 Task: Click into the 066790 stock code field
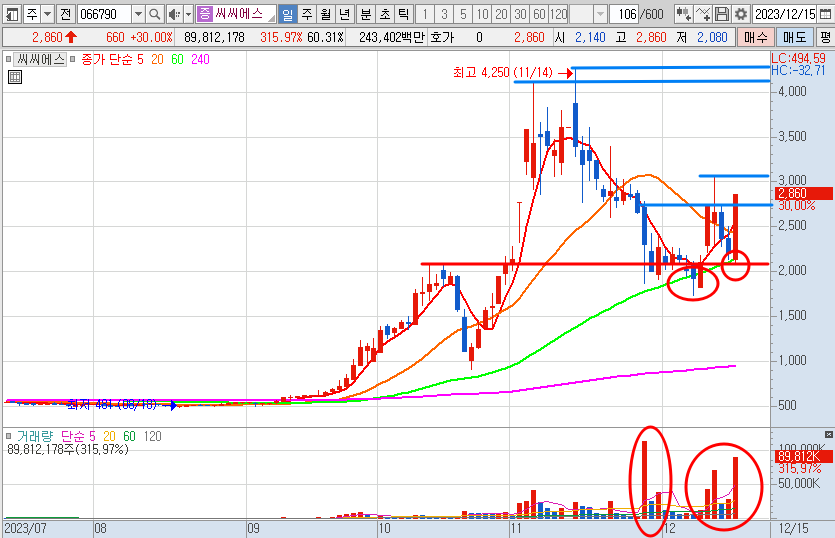pyautogui.click(x=104, y=14)
